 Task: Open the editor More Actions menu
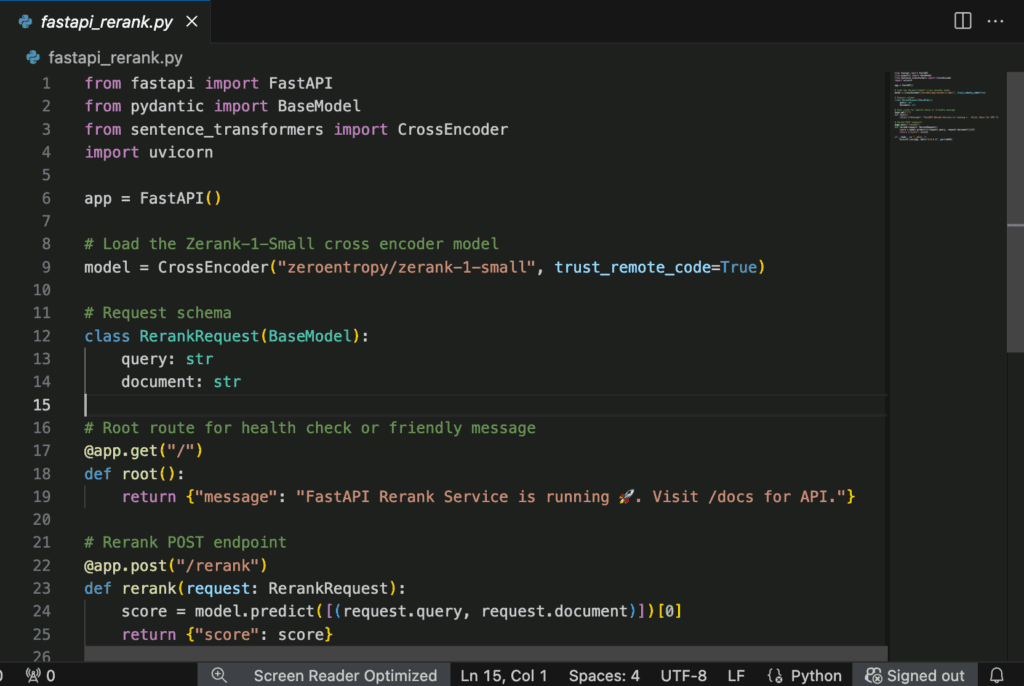click(x=995, y=21)
